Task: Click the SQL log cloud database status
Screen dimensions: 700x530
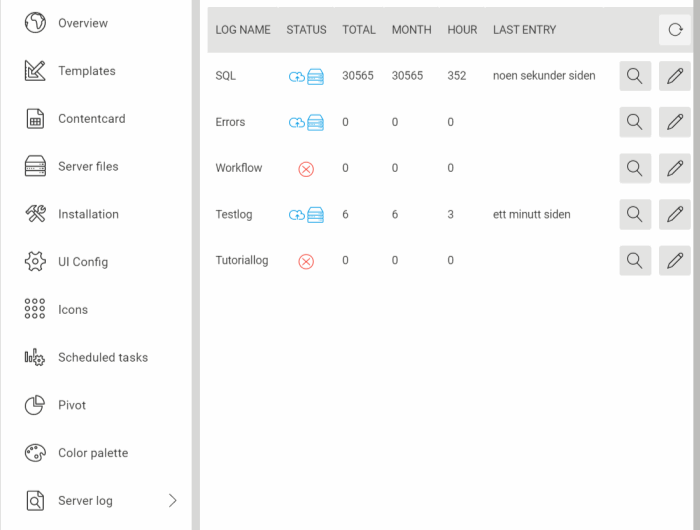Action: point(306,77)
